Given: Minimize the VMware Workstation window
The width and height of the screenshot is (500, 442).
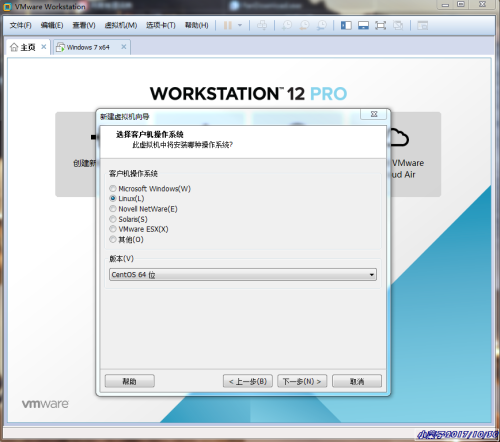Looking at the screenshot, I should [x=445, y=5].
